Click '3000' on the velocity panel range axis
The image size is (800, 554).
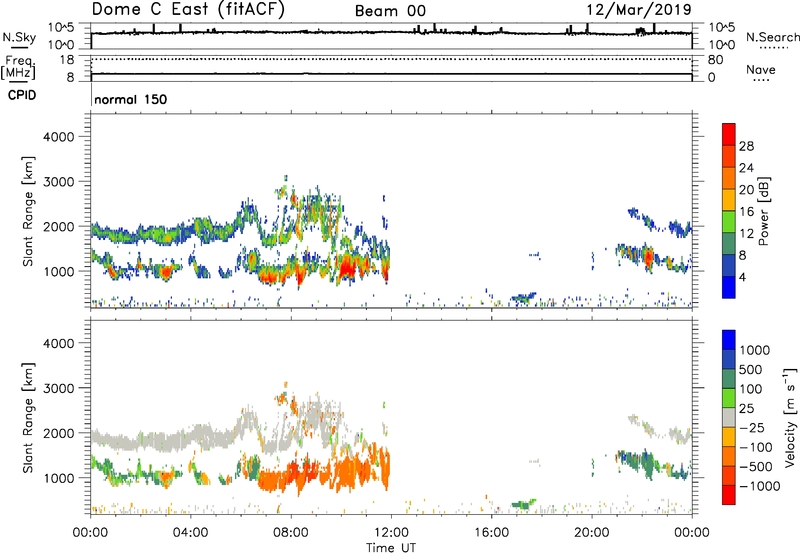pos(58,388)
